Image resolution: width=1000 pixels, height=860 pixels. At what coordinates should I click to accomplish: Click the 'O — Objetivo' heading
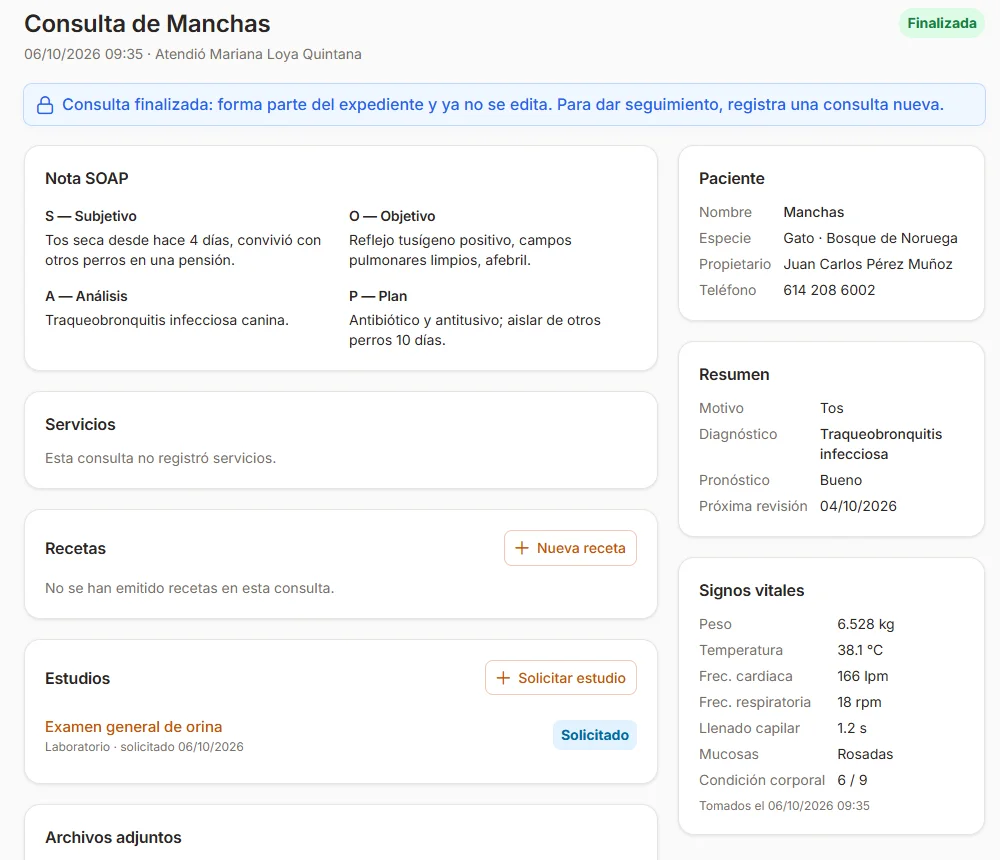pos(392,216)
